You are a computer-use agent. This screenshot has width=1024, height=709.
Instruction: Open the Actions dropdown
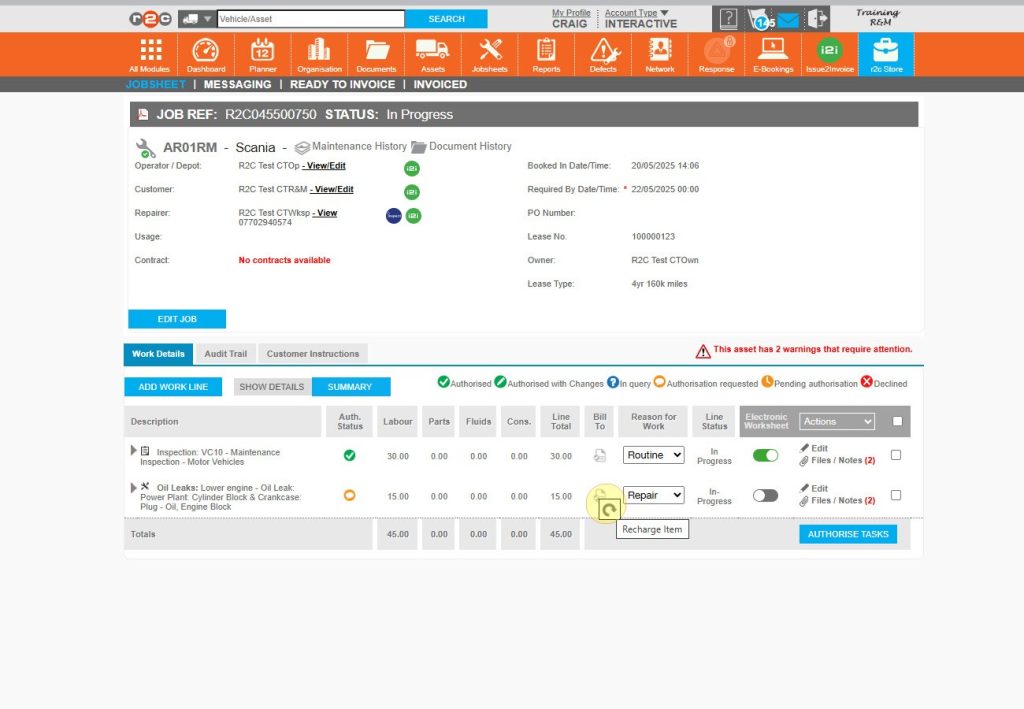pyautogui.click(x=837, y=422)
